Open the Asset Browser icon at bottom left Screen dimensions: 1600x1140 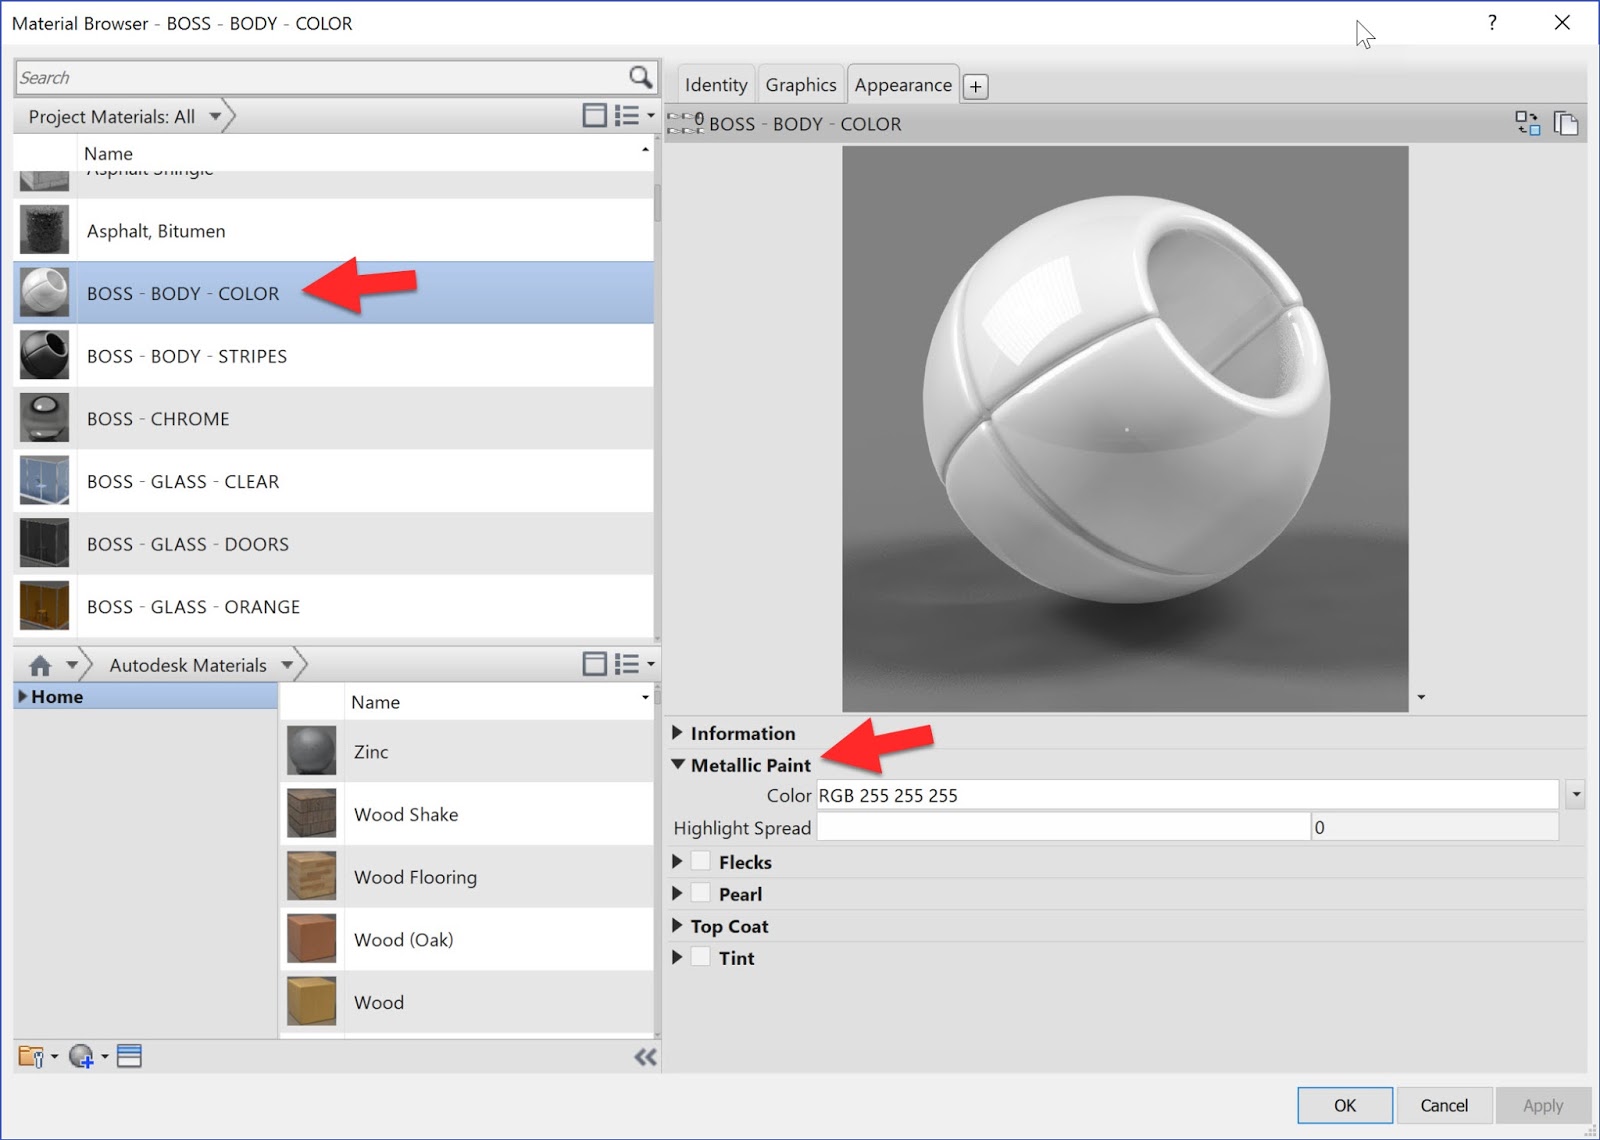click(x=129, y=1055)
